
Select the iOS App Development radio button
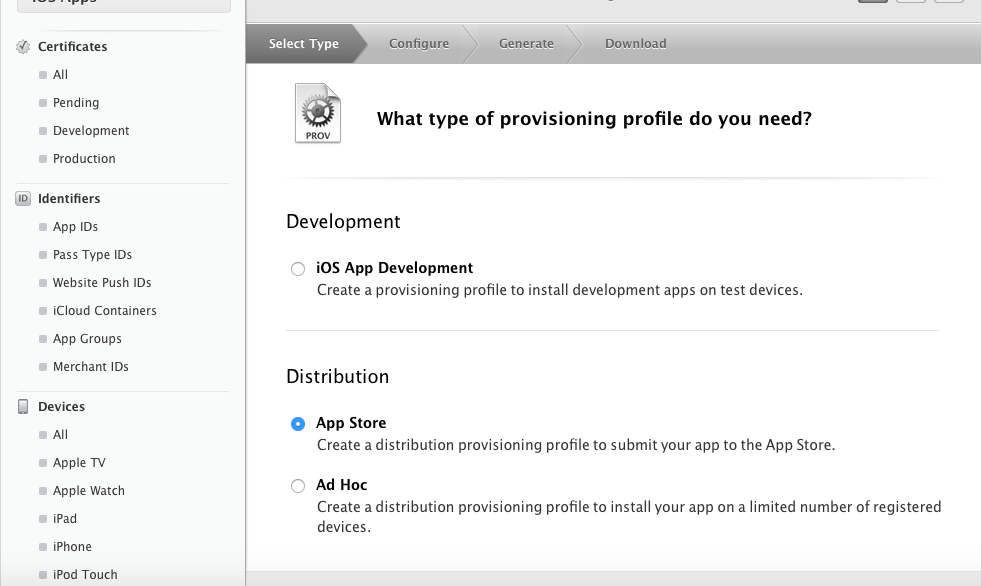click(298, 269)
